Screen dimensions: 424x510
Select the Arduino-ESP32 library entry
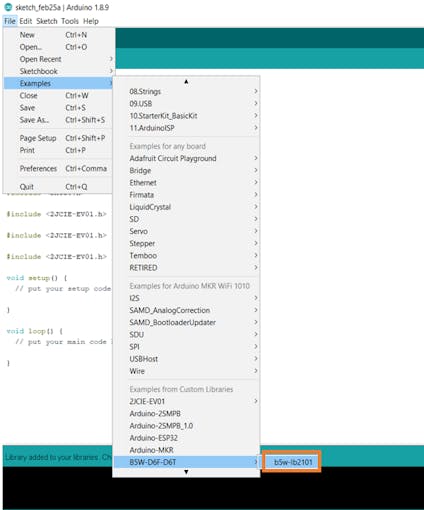(x=186, y=438)
